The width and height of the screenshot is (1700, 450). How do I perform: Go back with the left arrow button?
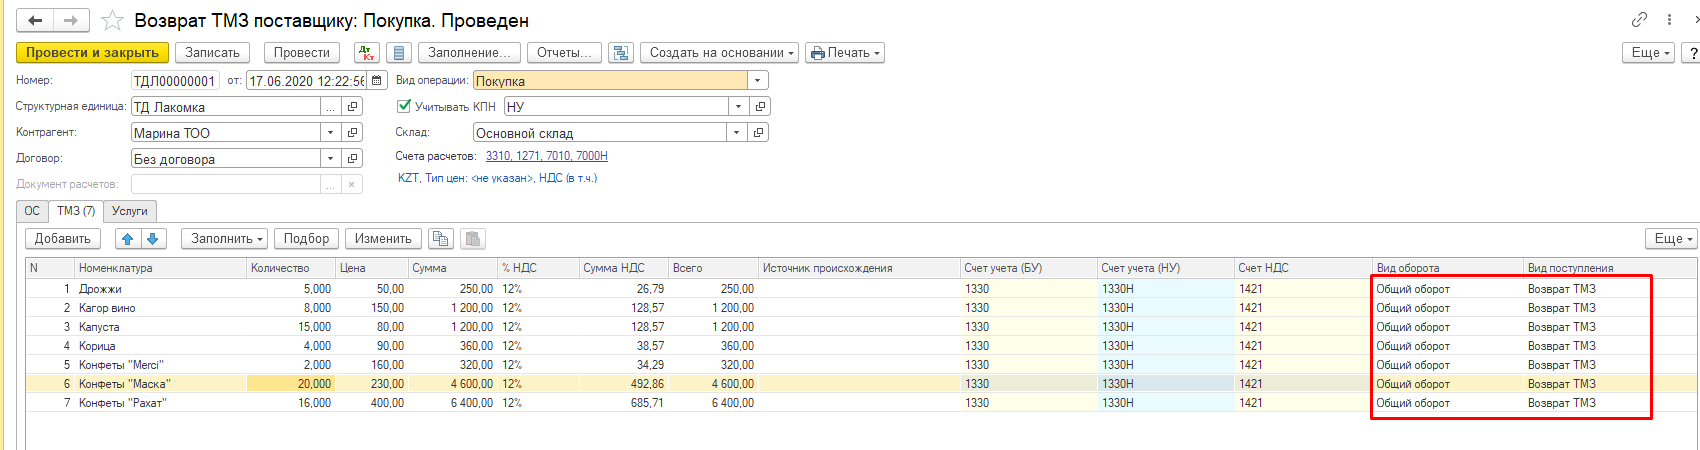coord(35,20)
